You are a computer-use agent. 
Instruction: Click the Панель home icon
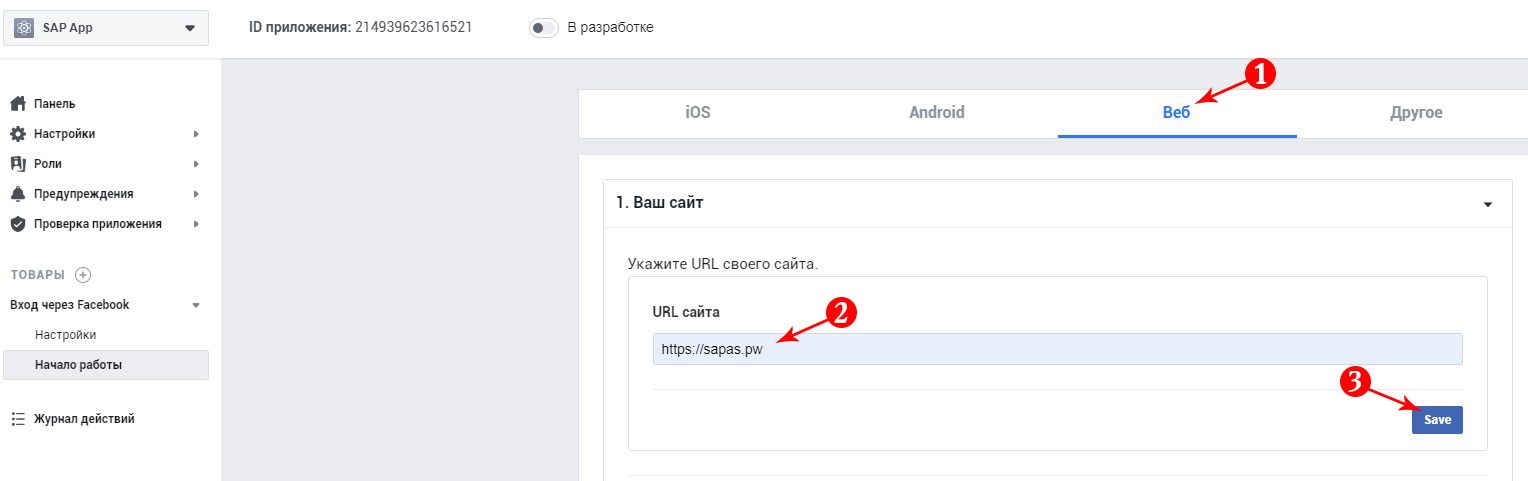(x=17, y=104)
